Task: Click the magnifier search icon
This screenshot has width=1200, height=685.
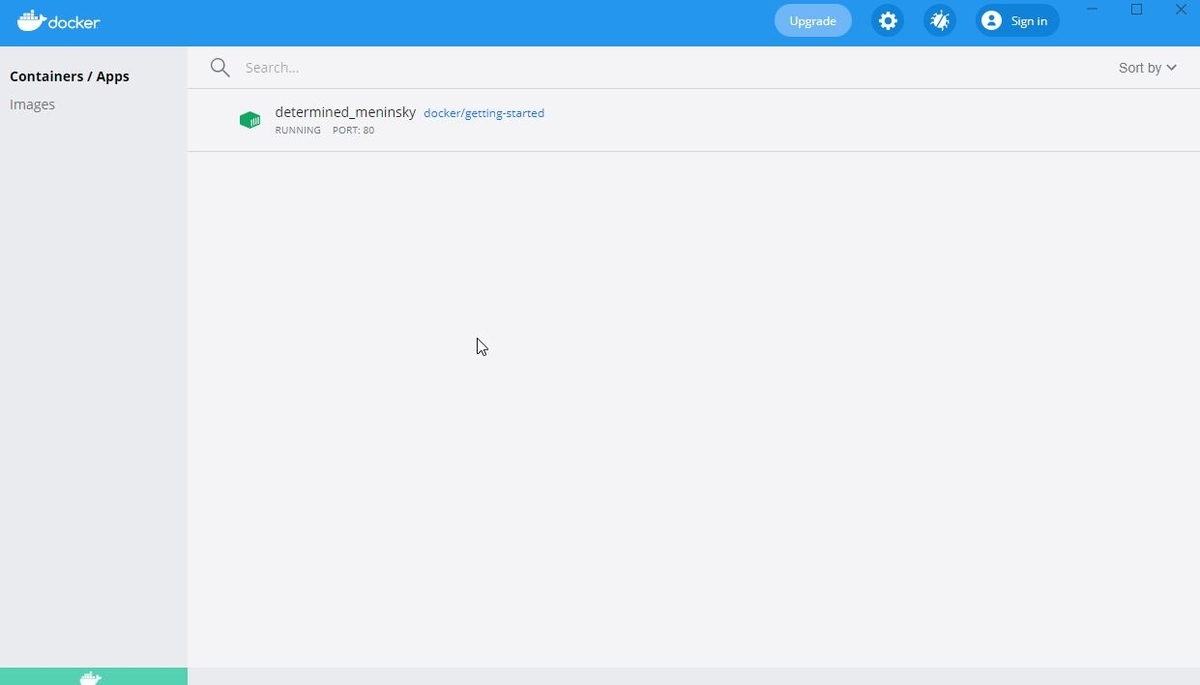Action: point(220,67)
